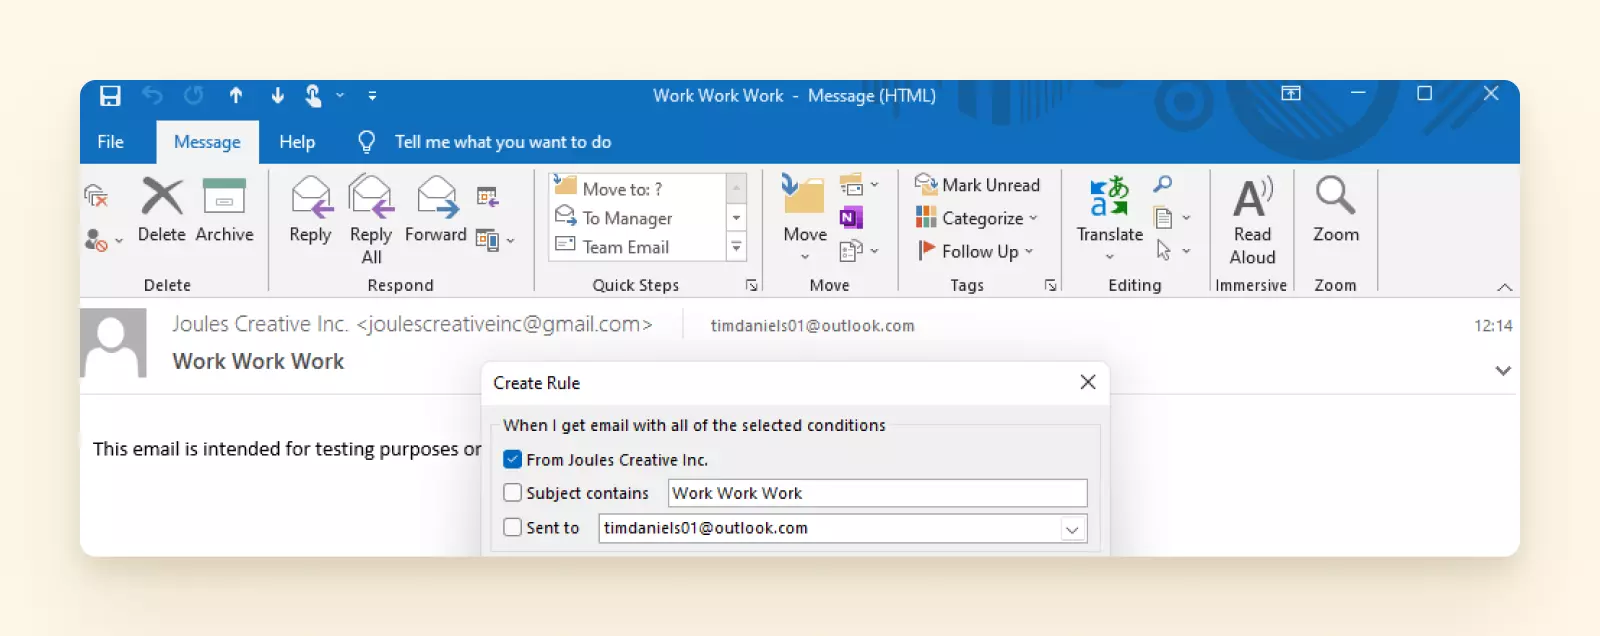
Task: Open the Help tab
Action: click(297, 142)
